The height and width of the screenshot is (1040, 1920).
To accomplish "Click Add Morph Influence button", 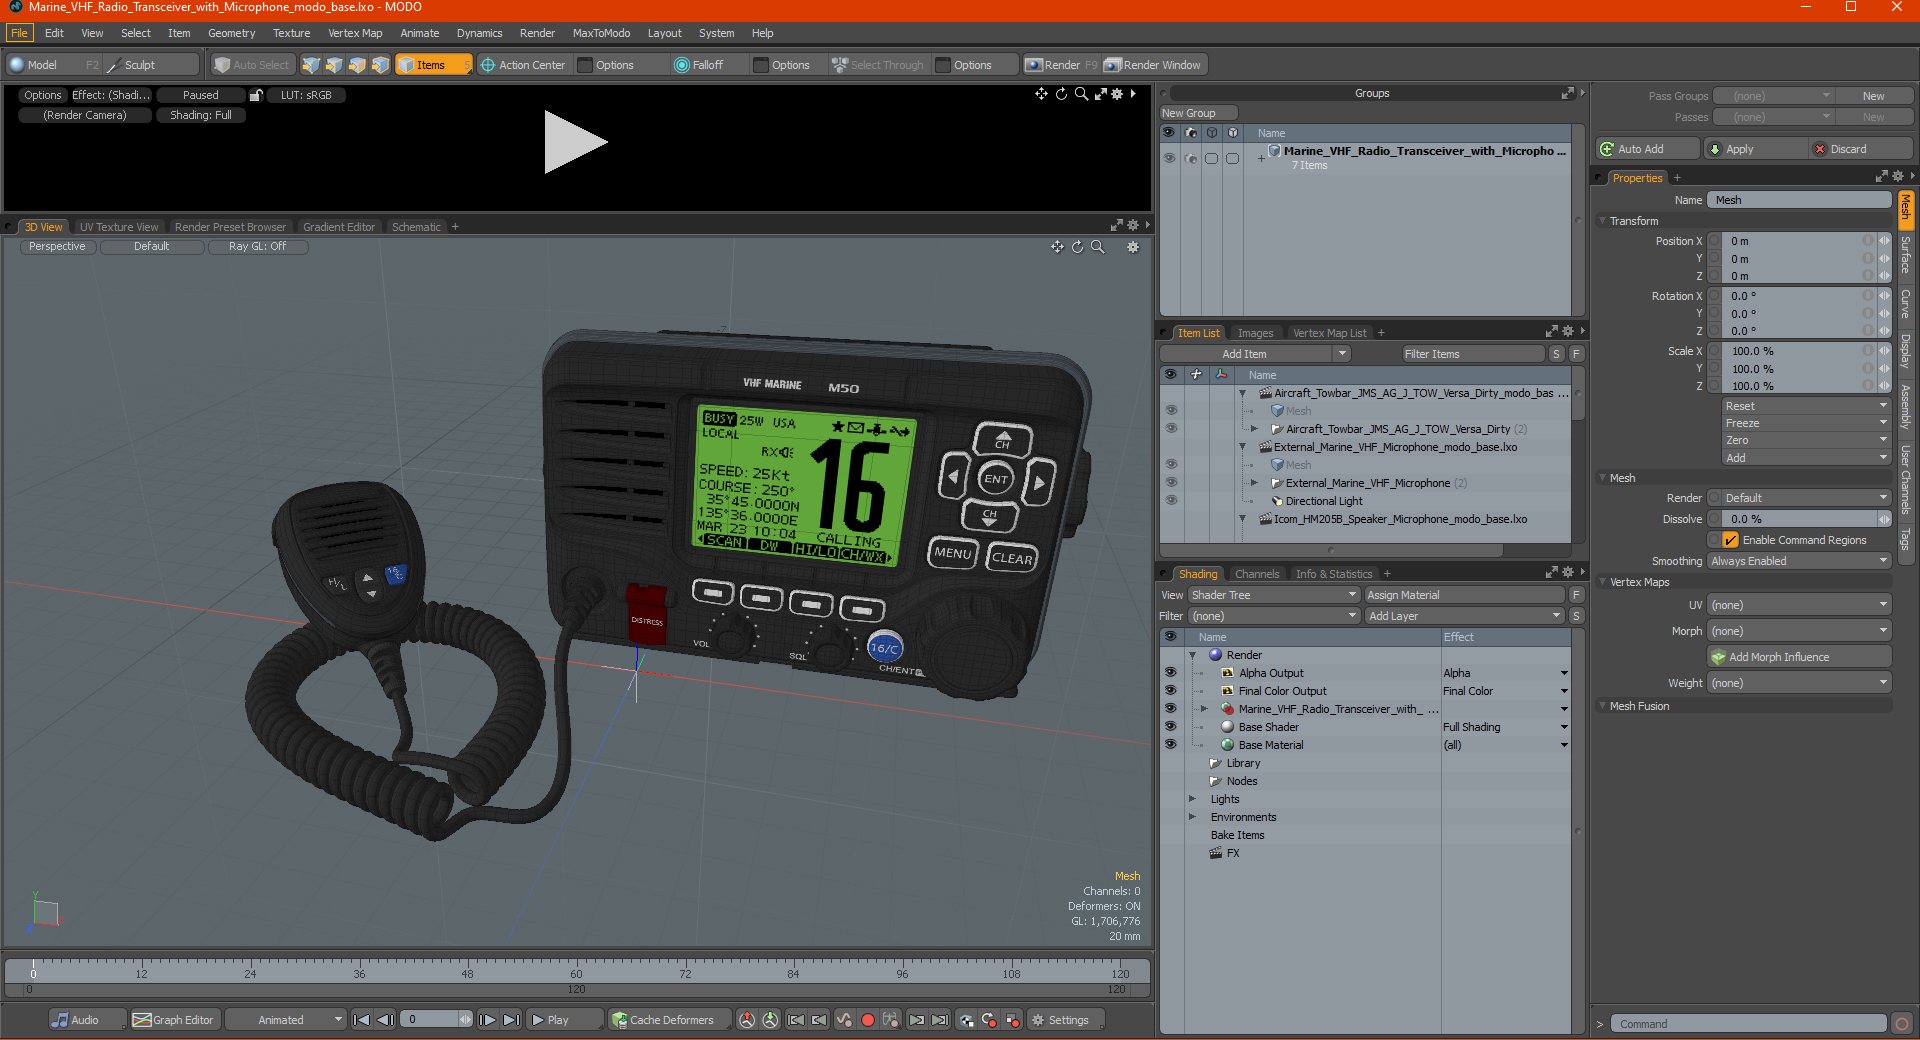I will 1799,657.
